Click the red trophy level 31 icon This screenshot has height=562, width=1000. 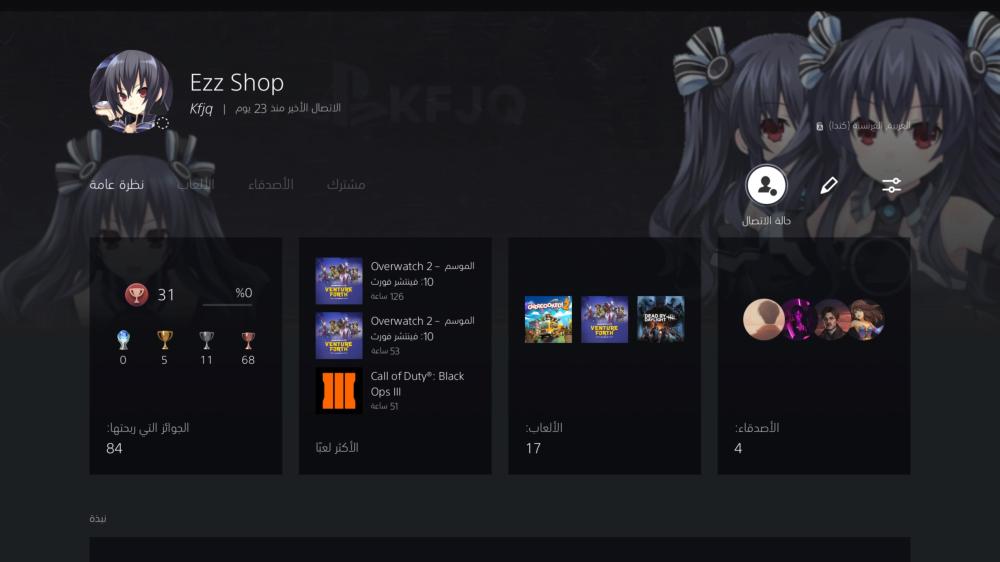(x=136, y=295)
